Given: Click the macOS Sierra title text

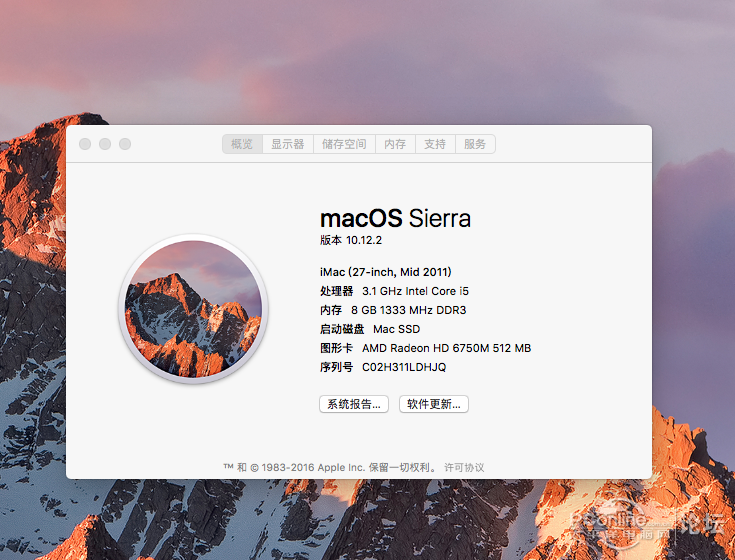Looking at the screenshot, I should point(395,218).
